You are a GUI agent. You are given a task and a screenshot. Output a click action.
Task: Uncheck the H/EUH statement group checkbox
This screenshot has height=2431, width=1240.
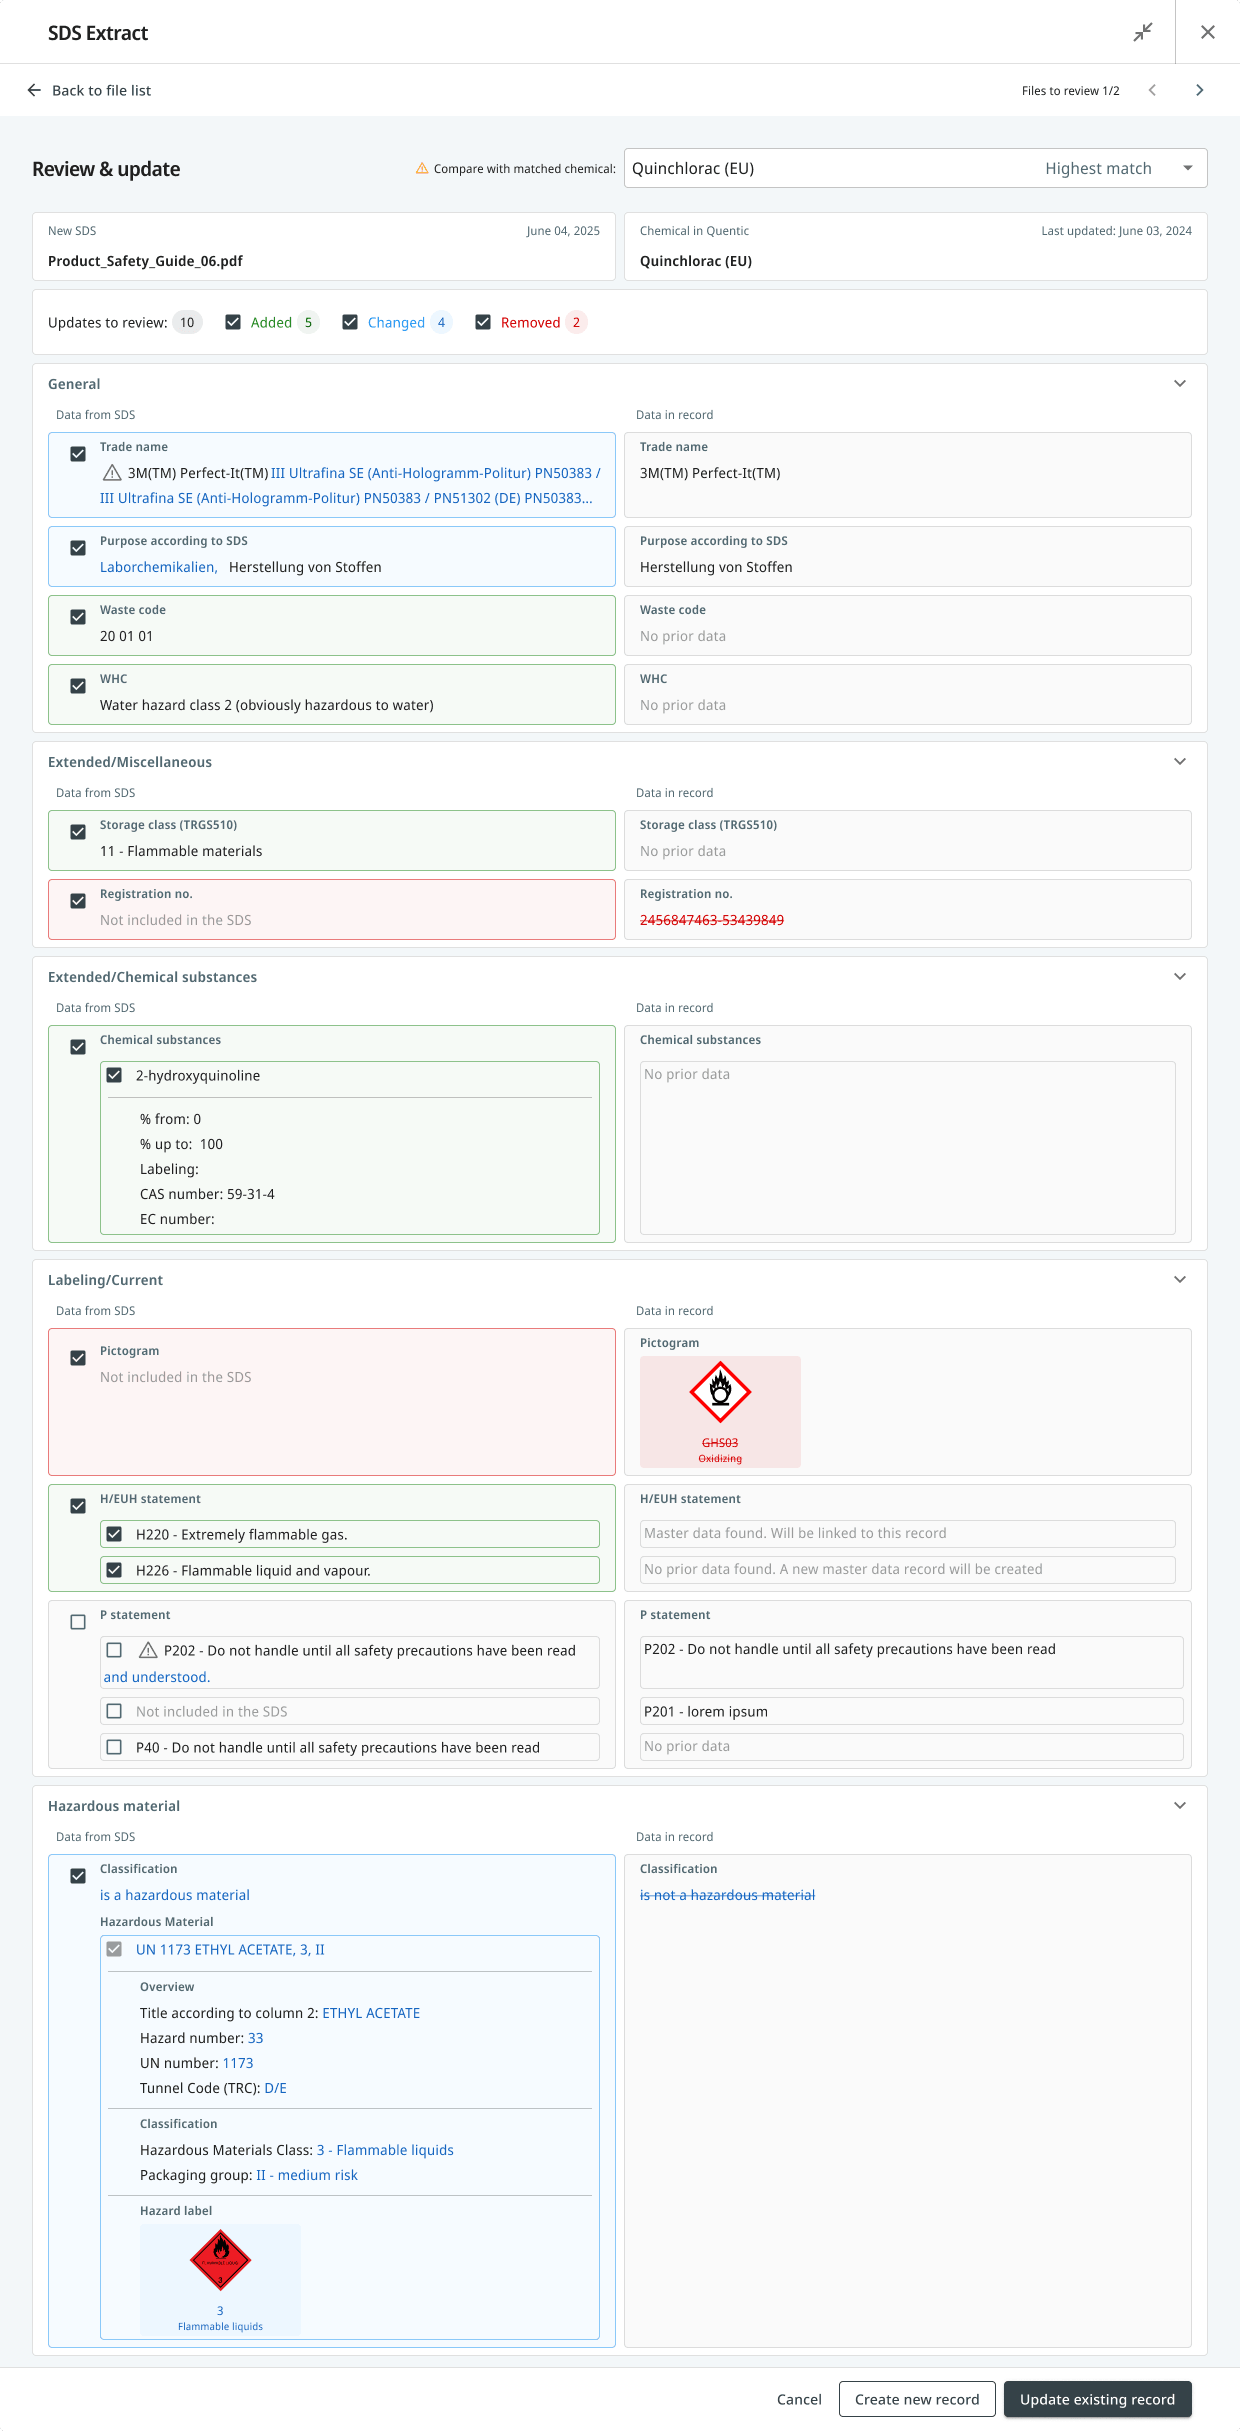78,1506
